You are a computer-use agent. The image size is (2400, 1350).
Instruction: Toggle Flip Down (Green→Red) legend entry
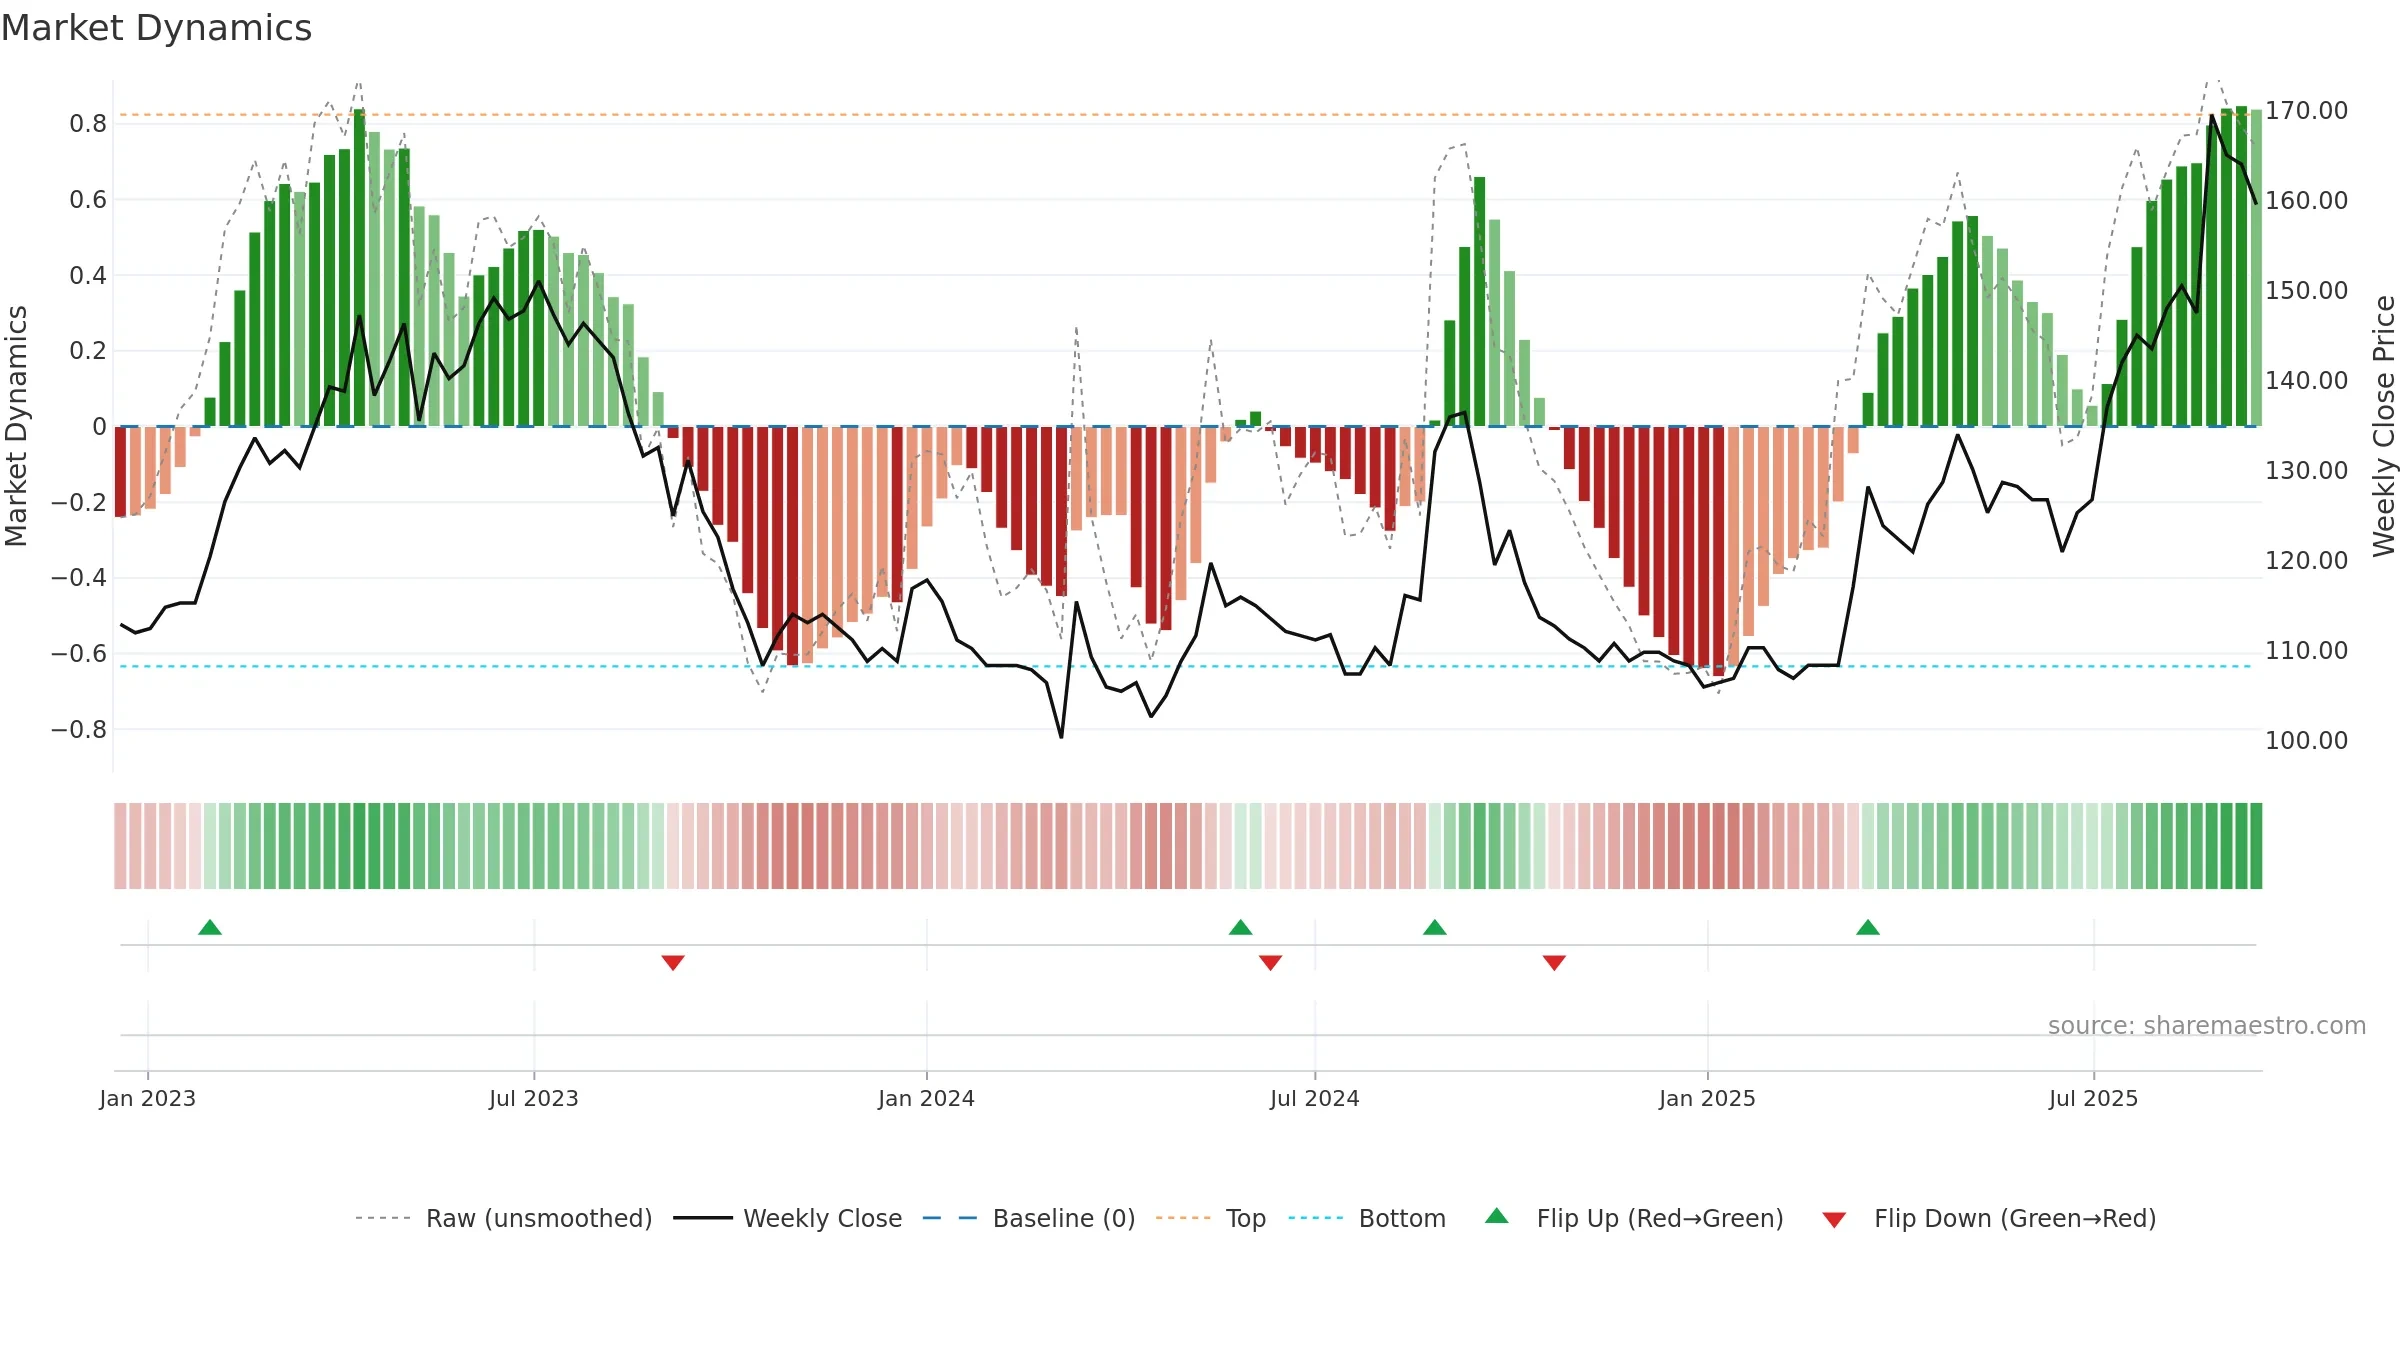(x=1989, y=1218)
